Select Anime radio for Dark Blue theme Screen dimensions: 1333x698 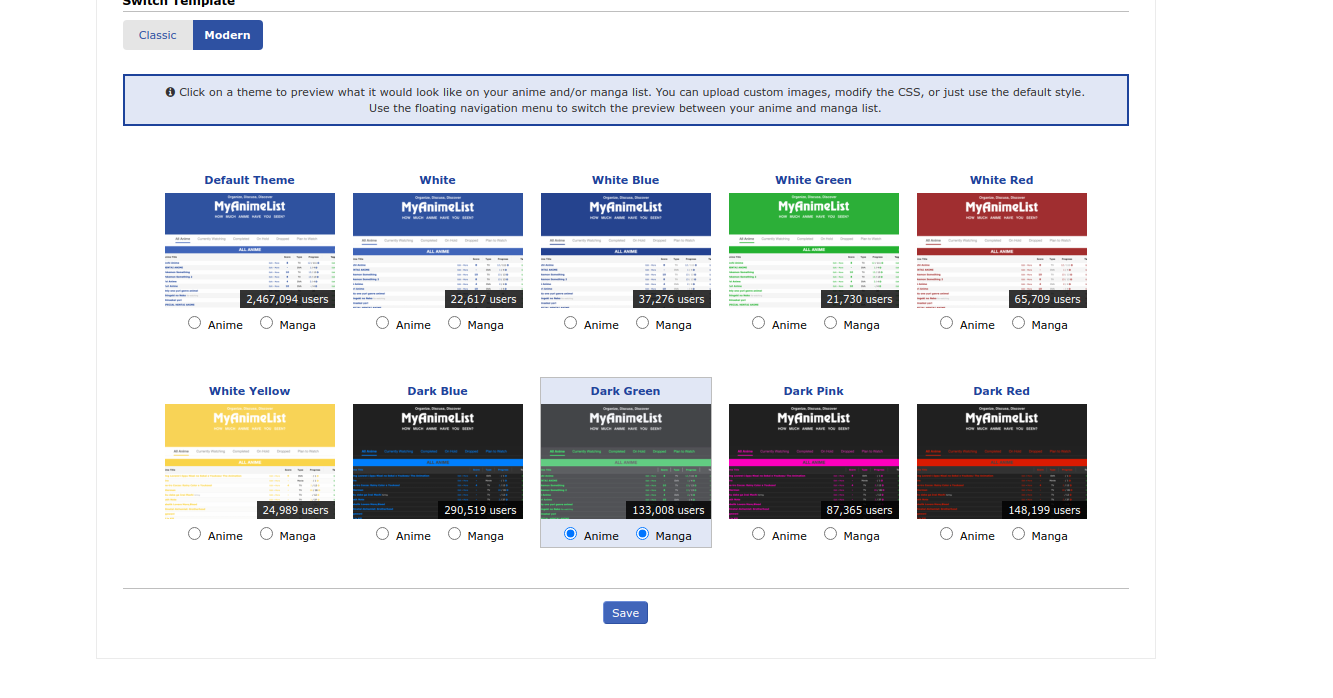coord(382,534)
